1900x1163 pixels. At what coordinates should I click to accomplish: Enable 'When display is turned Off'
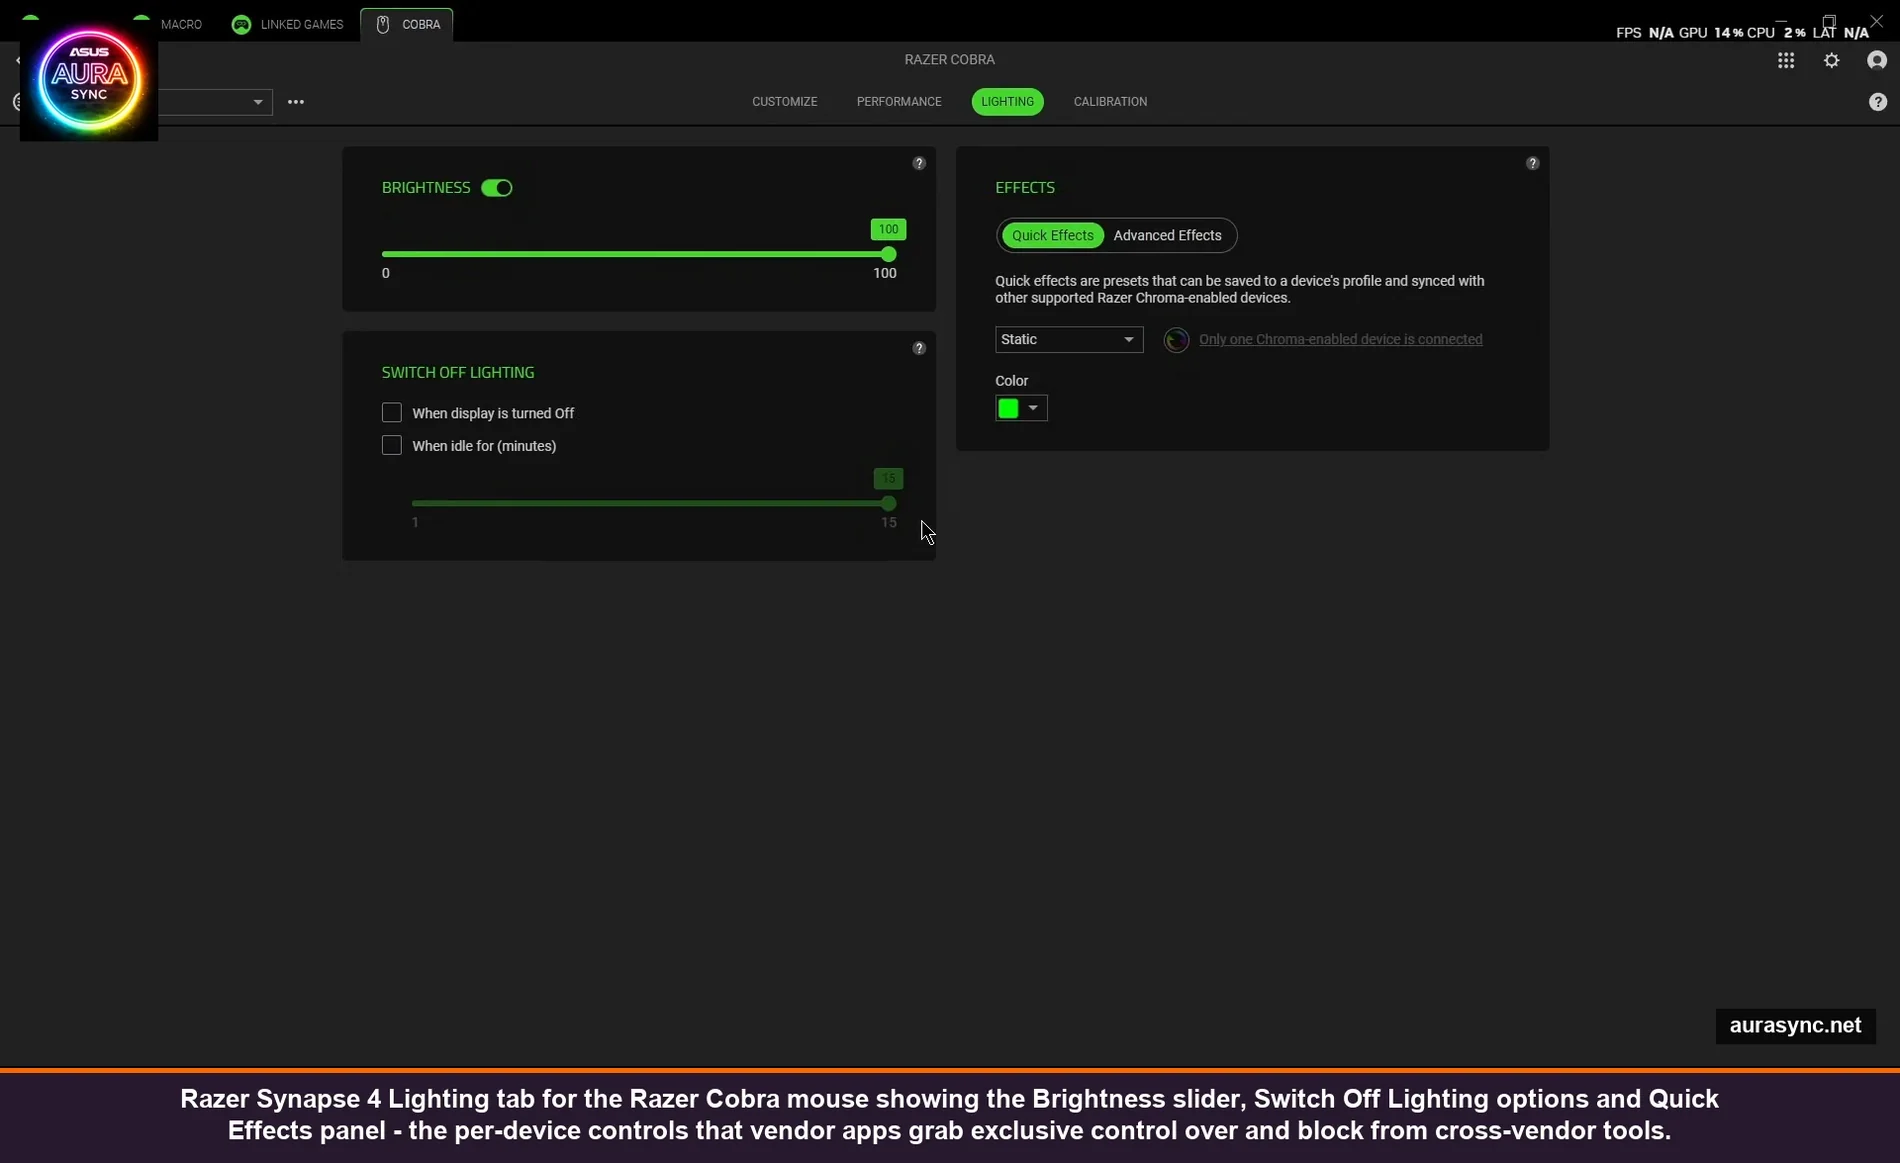[x=391, y=412]
